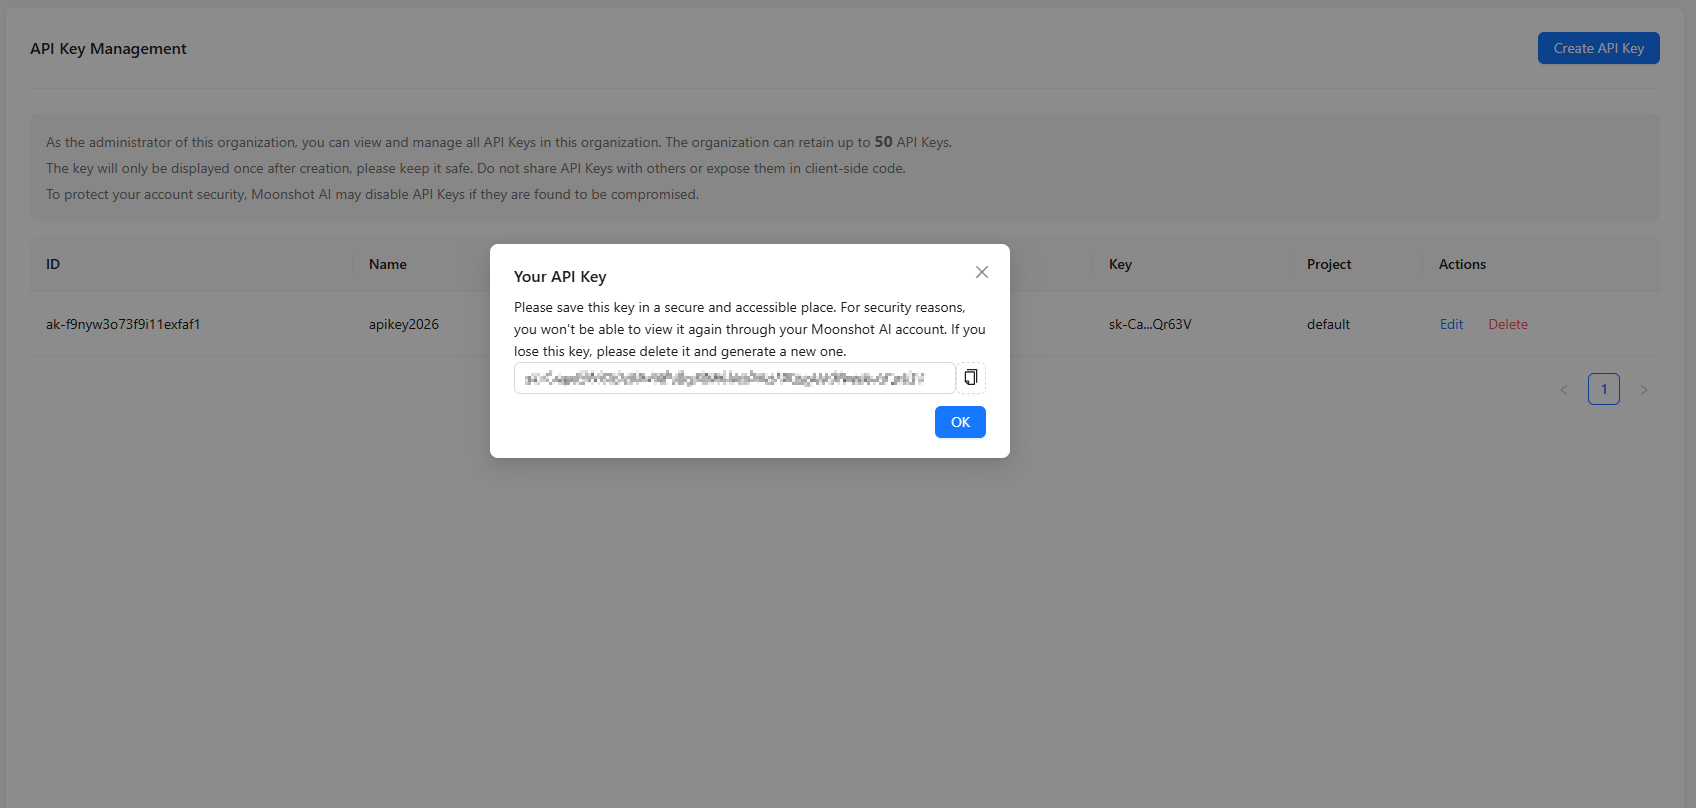Click the sk-Ca...Qr63V key value

(1150, 324)
